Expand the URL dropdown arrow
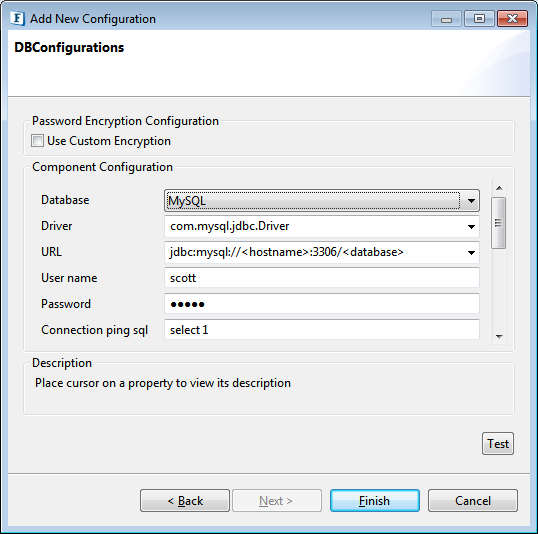Image resolution: width=538 pixels, height=534 pixels. click(x=471, y=253)
